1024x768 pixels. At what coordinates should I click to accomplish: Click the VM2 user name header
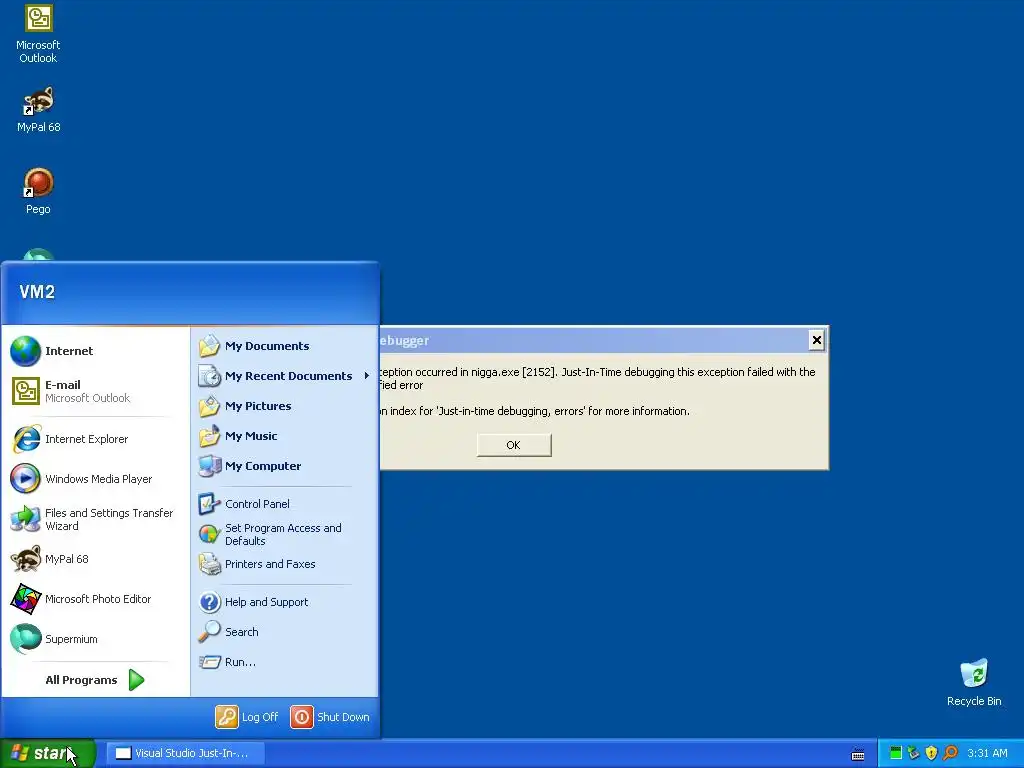click(x=37, y=292)
